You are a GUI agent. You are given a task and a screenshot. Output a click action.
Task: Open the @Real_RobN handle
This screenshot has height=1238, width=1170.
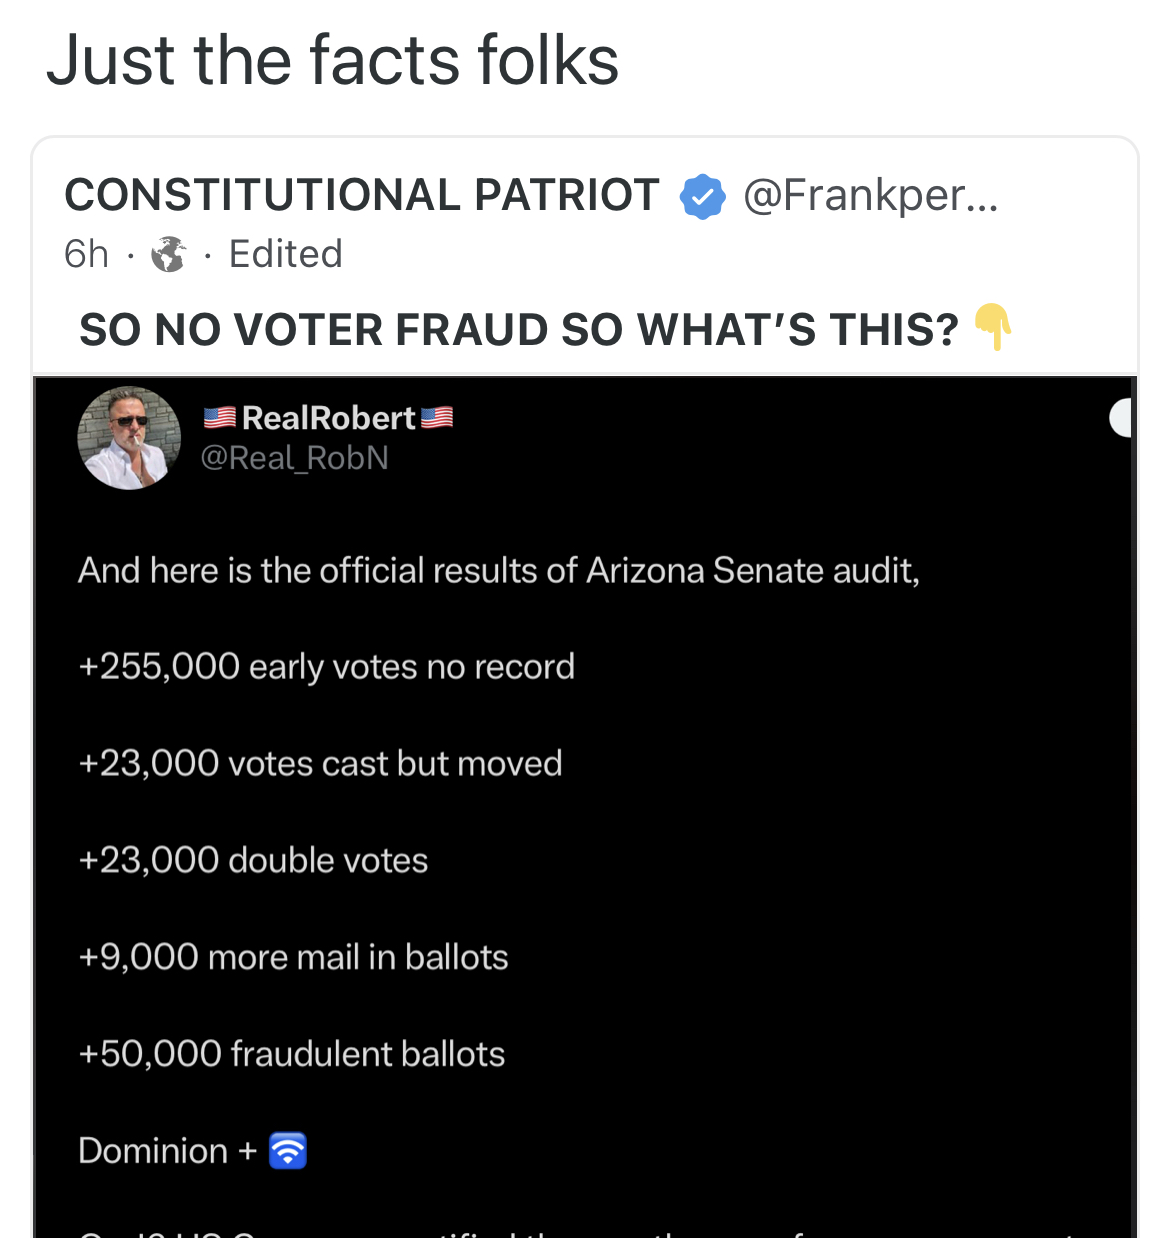(295, 458)
